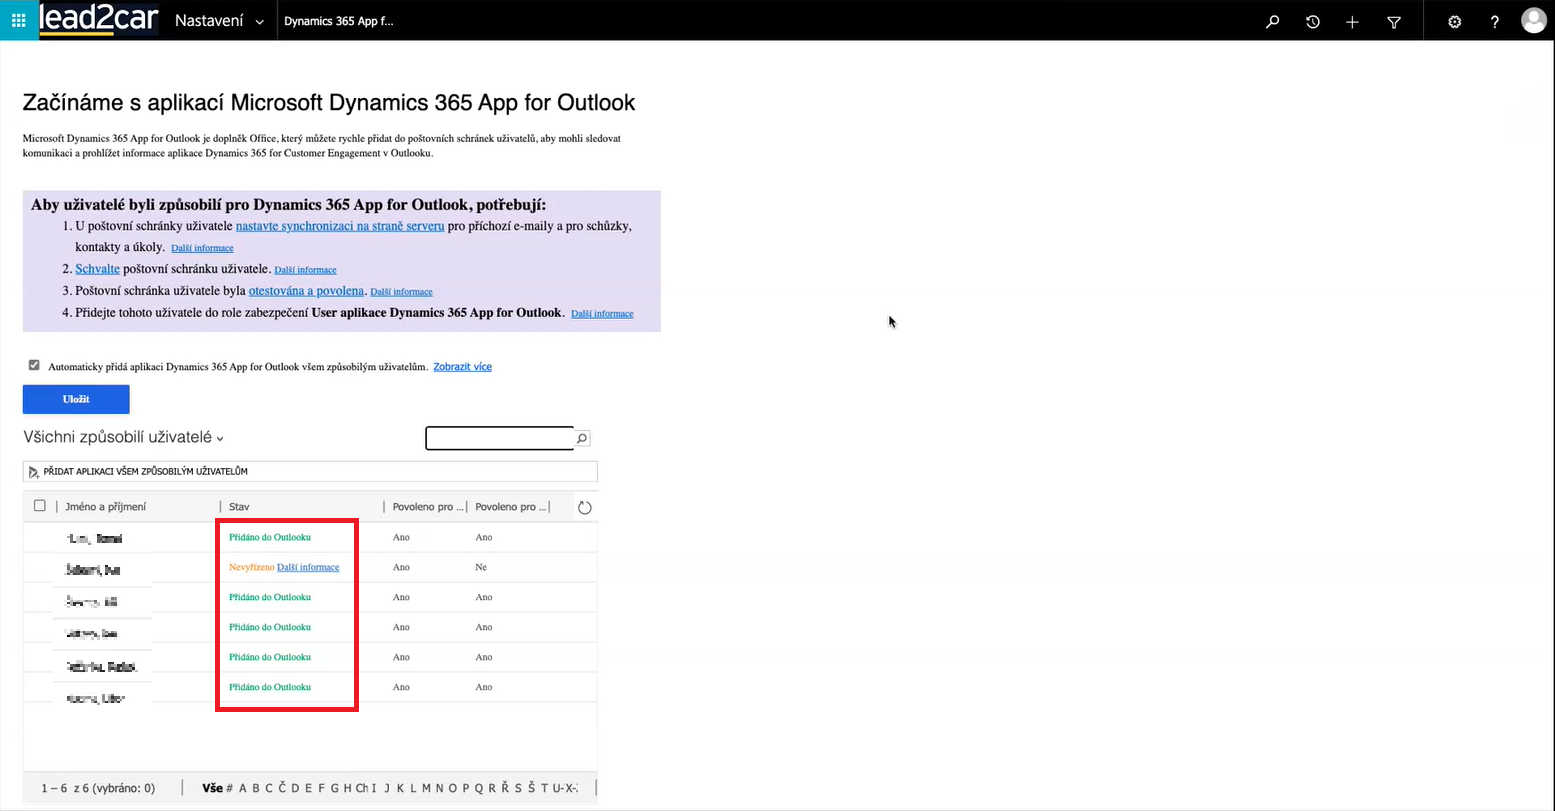Viewport: 1555px width, 811px height.
Task: Open the settings gear icon
Action: pos(1454,21)
